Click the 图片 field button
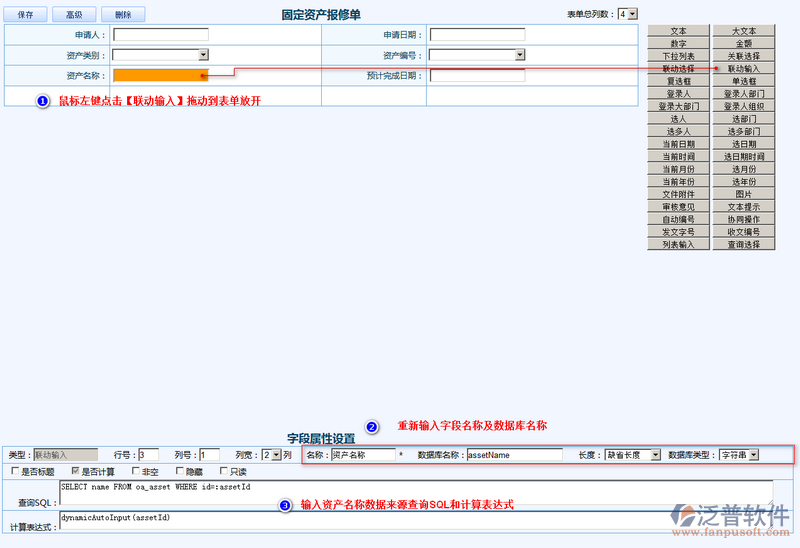800x548 pixels. click(743, 194)
